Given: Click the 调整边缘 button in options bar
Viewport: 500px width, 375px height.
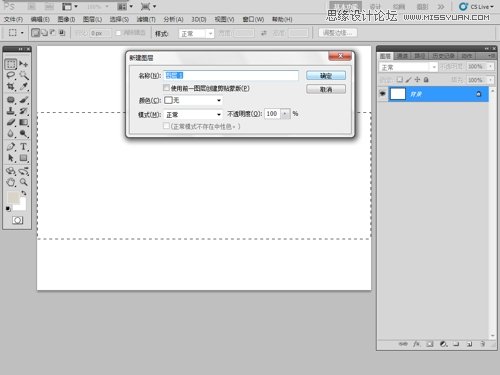Looking at the screenshot, I should coord(338,33).
